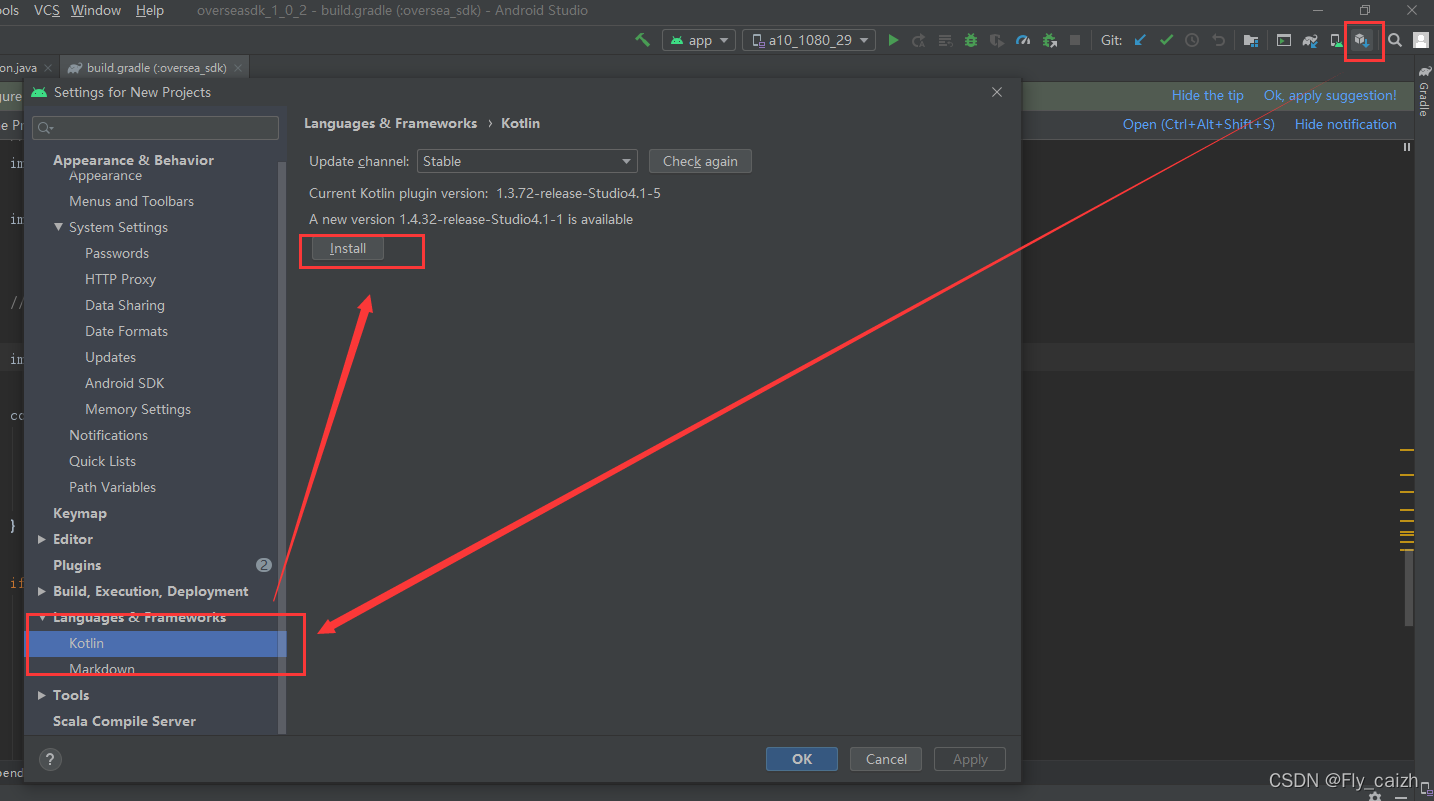Click Apply Changes and Restart Activity icon
This screenshot has height=801, width=1434.
pyautogui.click(x=918, y=40)
